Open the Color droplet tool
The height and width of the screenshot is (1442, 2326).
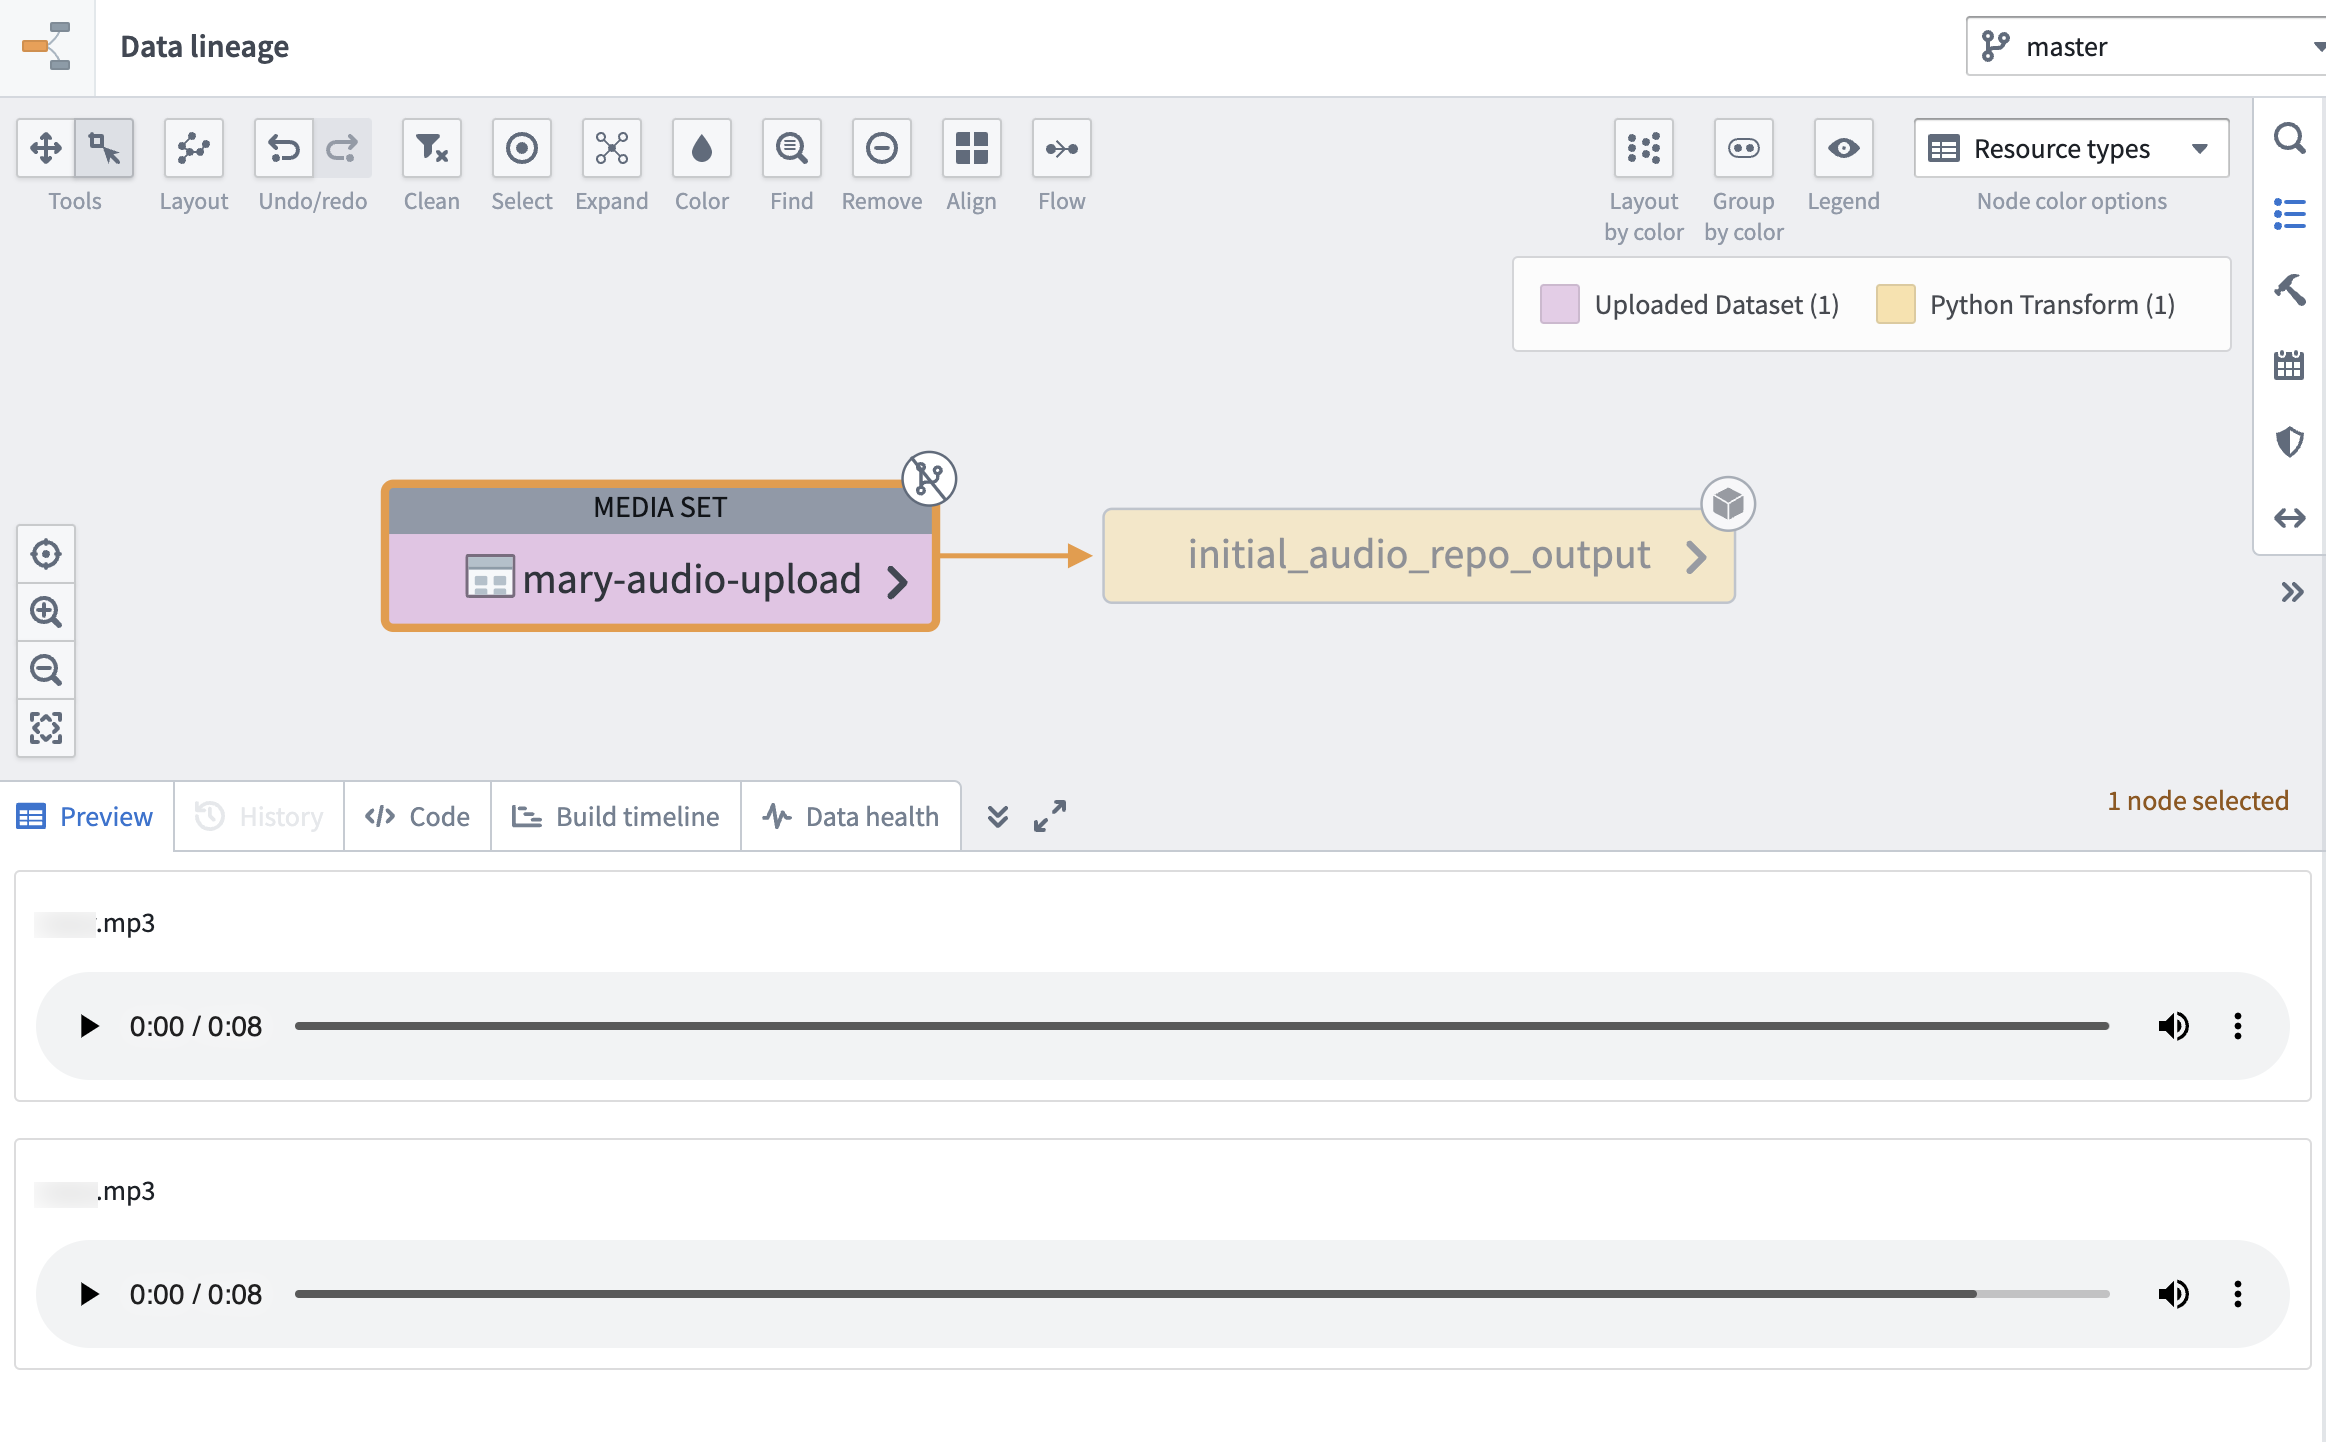(702, 149)
